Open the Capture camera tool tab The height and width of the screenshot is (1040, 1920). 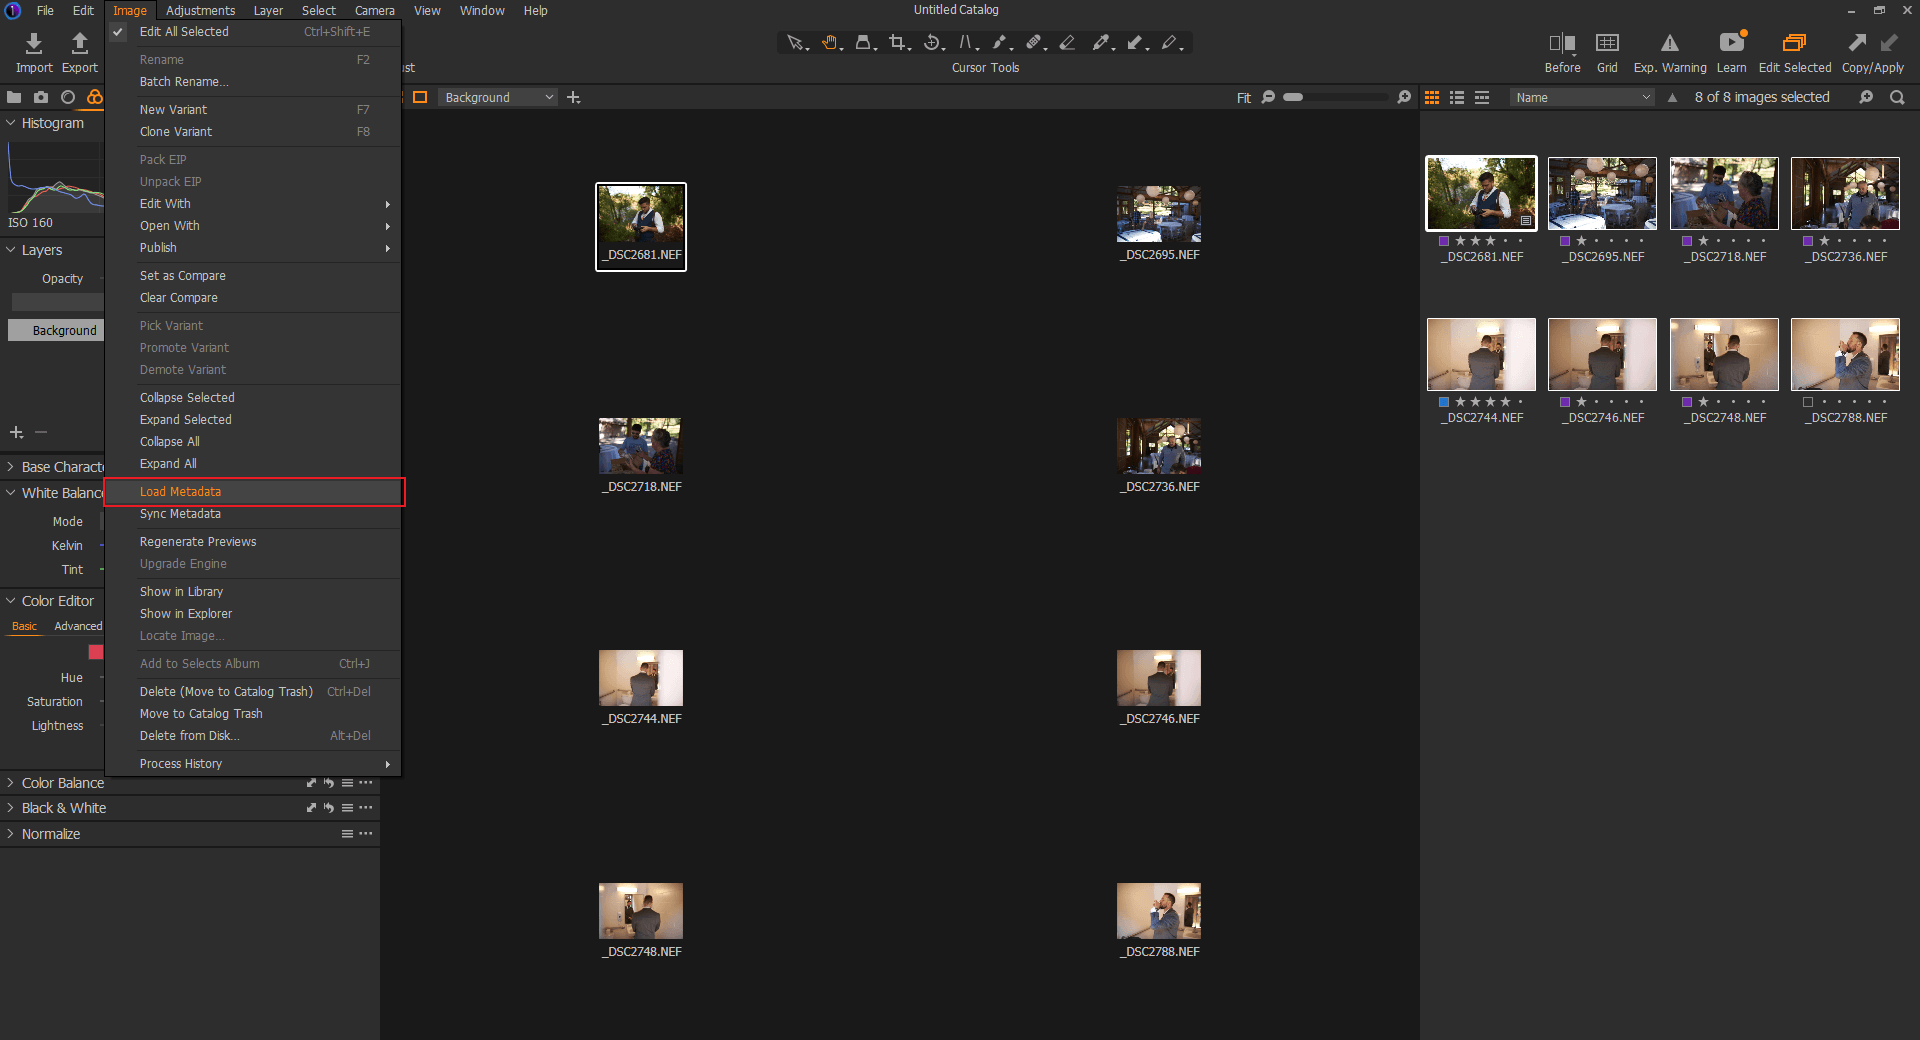(41, 97)
